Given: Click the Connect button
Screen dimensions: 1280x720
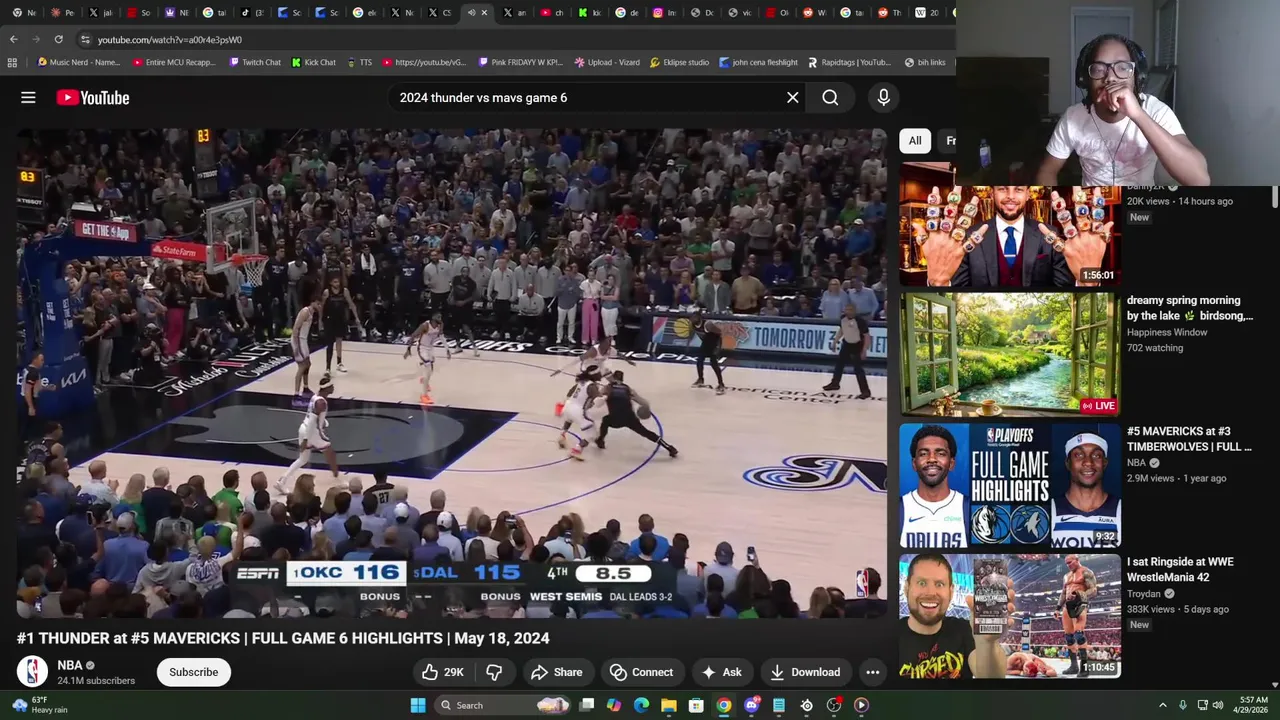Looking at the screenshot, I should (x=641, y=672).
